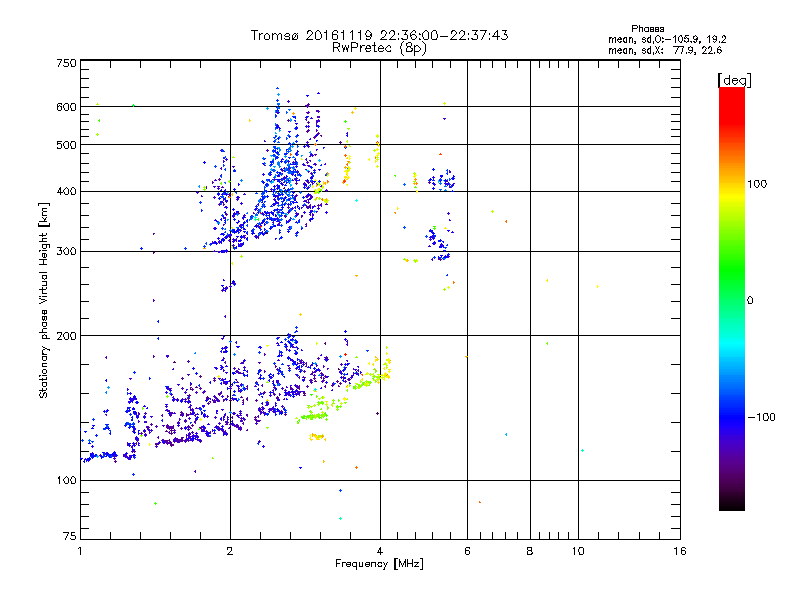Click the x-axis title 'Frequency [MHz]'
Screen dimensions: 800x600
click(x=379, y=564)
